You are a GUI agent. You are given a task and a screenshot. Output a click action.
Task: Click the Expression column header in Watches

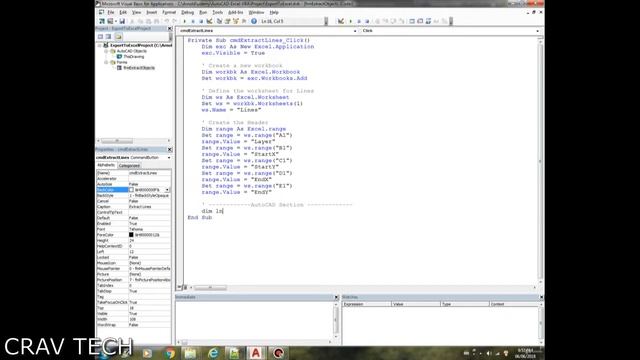366,304
